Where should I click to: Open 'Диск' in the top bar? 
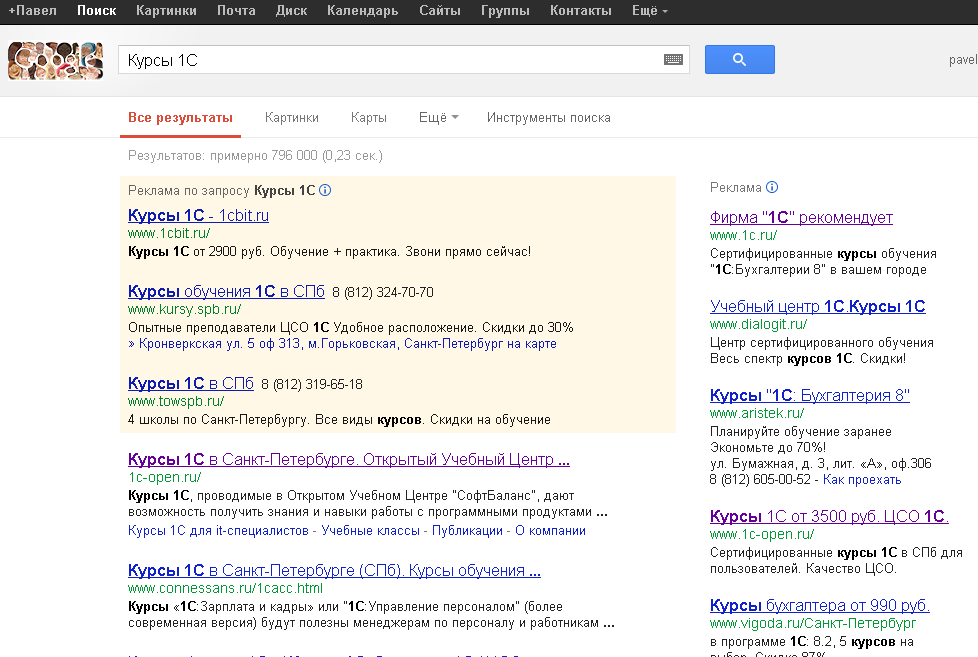pyautogui.click(x=291, y=11)
